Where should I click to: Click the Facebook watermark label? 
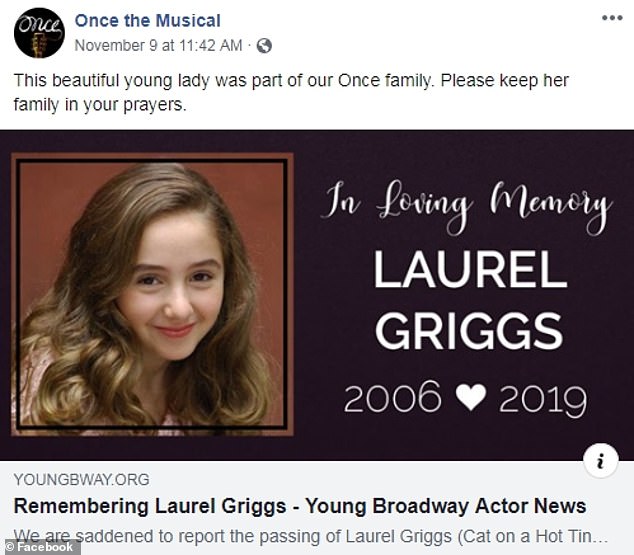[x=41, y=547]
